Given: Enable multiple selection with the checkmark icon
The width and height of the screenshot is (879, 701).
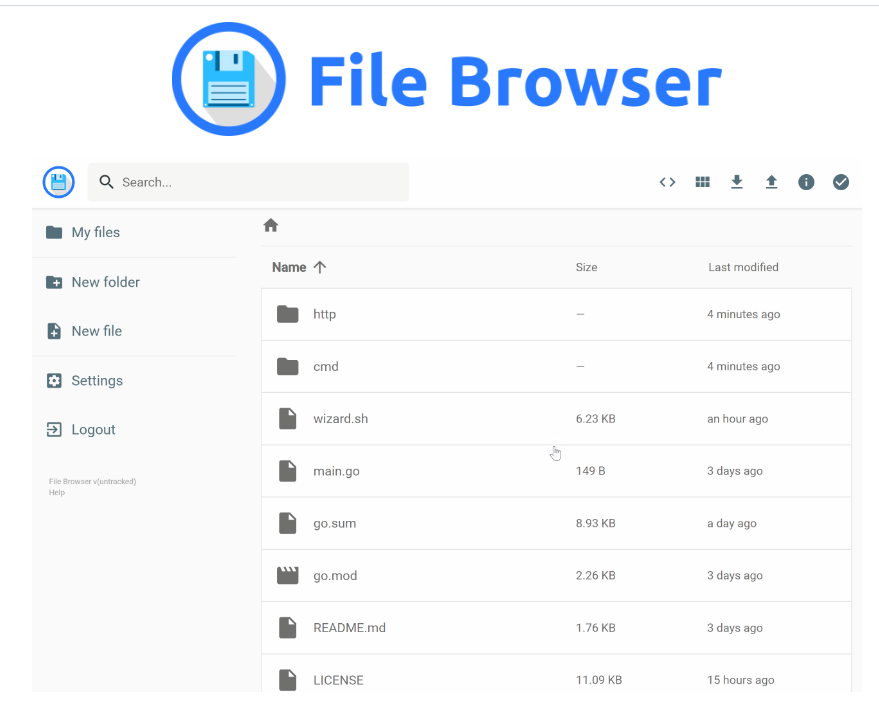Looking at the screenshot, I should coord(841,182).
